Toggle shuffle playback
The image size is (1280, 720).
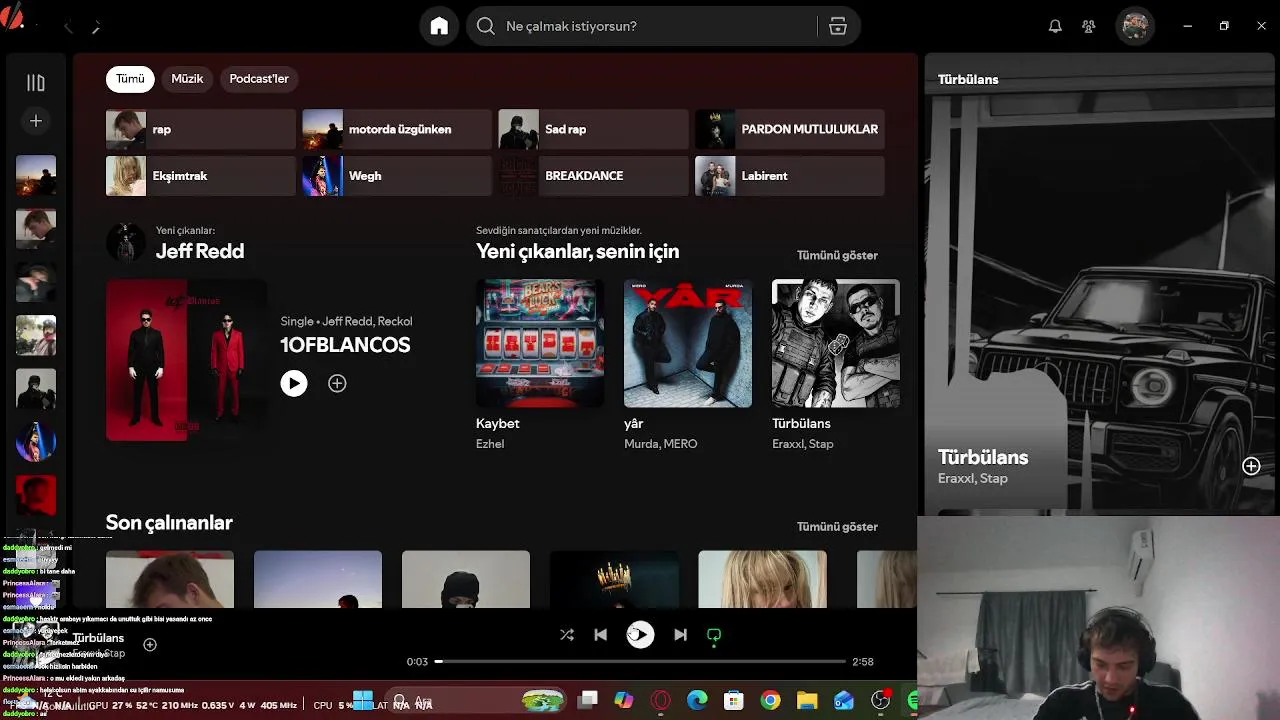click(x=567, y=635)
